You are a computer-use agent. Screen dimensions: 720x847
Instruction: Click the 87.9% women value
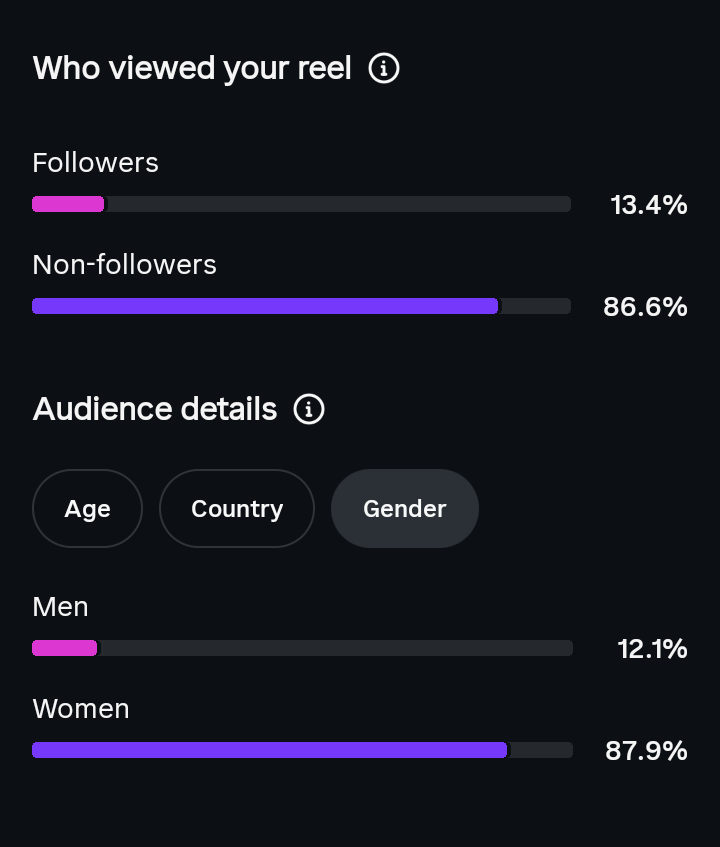646,751
